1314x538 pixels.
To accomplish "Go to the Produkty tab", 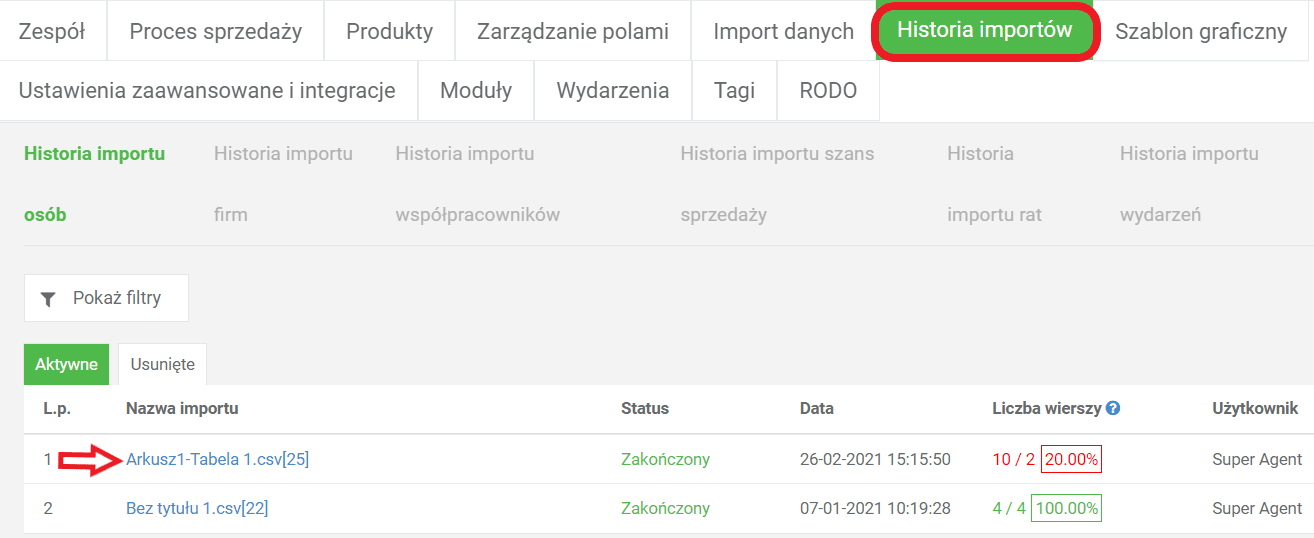I will click(389, 31).
